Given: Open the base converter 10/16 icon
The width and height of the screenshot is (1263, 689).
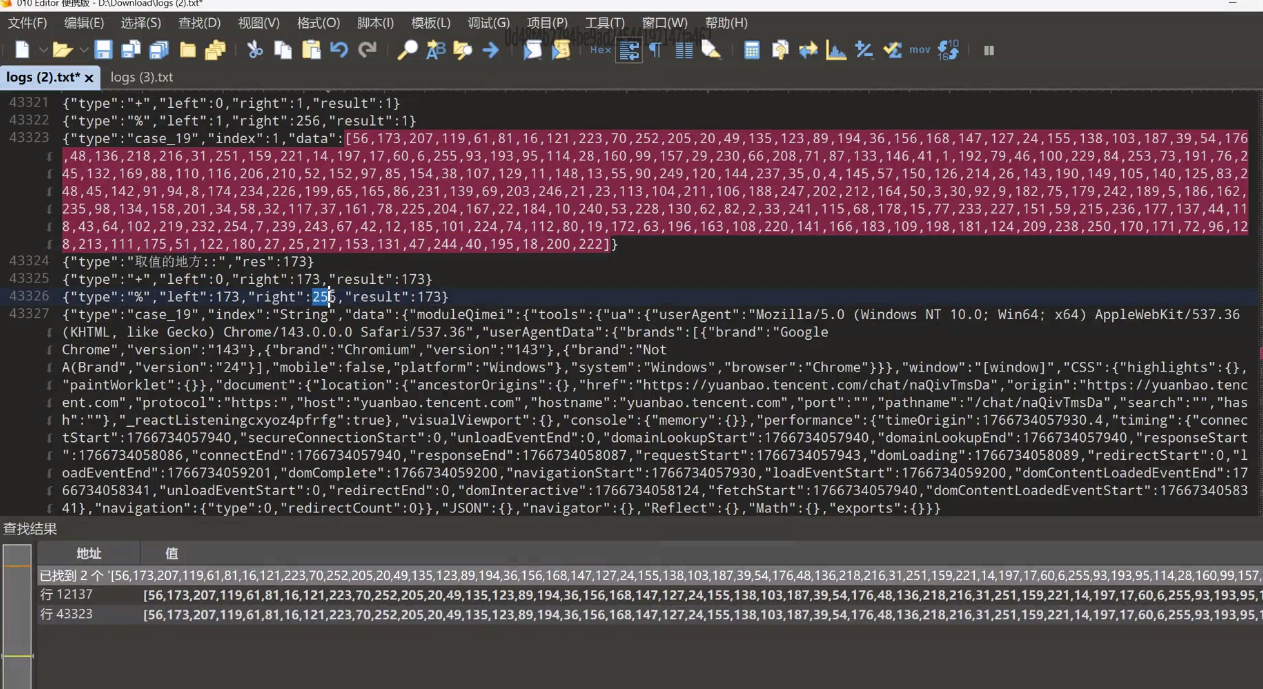Looking at the screenshot, I should click(x=949, y=49).
